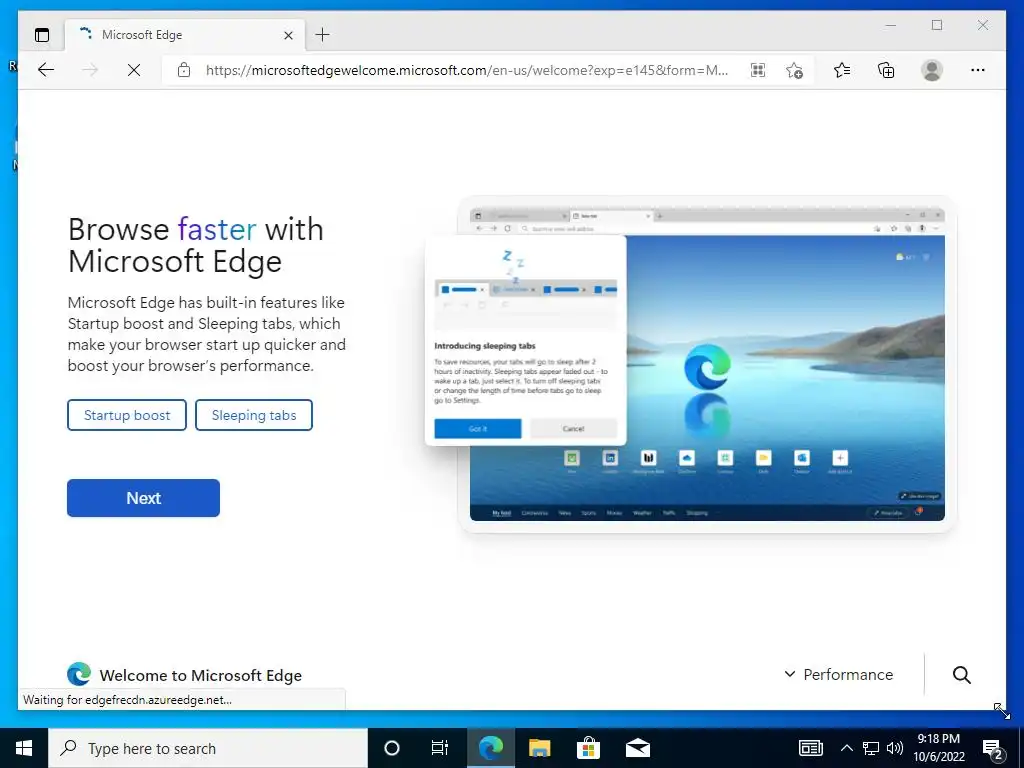Click the Sleeping tabs button
Viewport: 1024px width, 768px height.
(254, 415)
